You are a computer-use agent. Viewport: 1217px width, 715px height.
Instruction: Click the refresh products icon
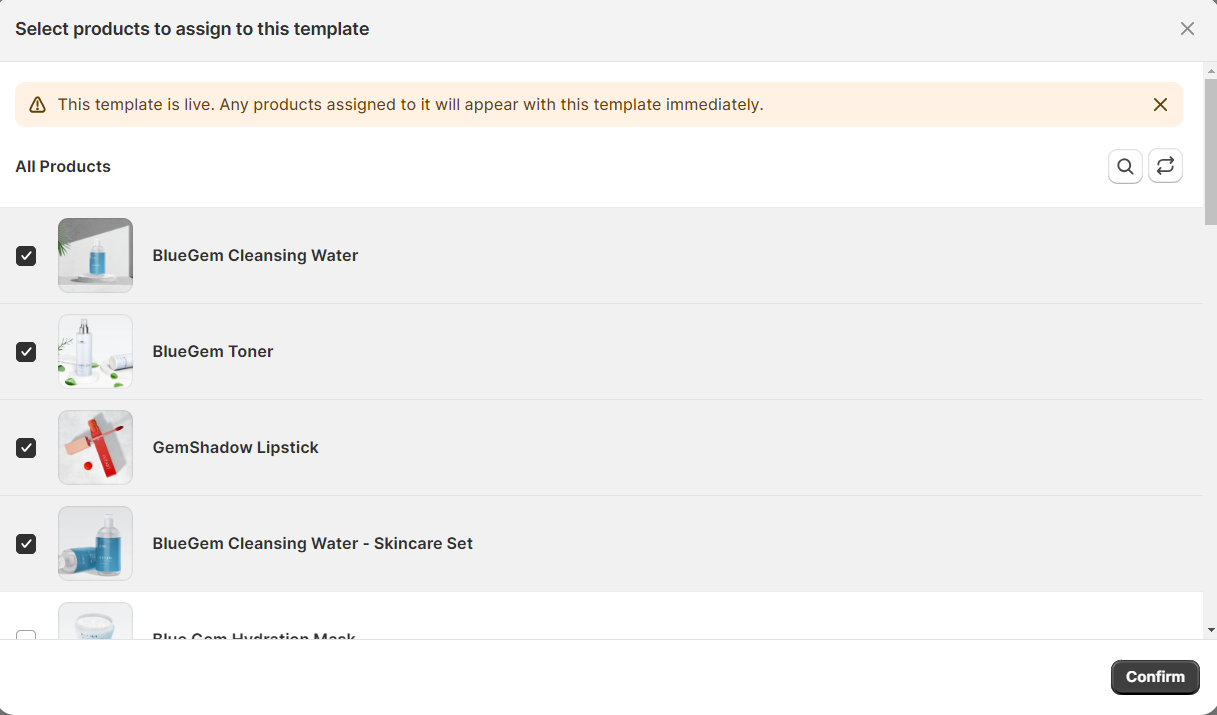point(1165,167)
